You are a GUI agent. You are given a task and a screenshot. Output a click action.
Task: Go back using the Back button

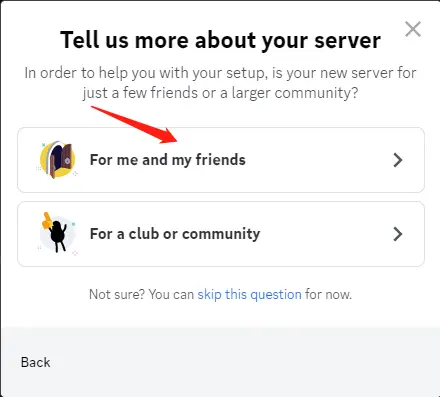(x=36, y=362)
